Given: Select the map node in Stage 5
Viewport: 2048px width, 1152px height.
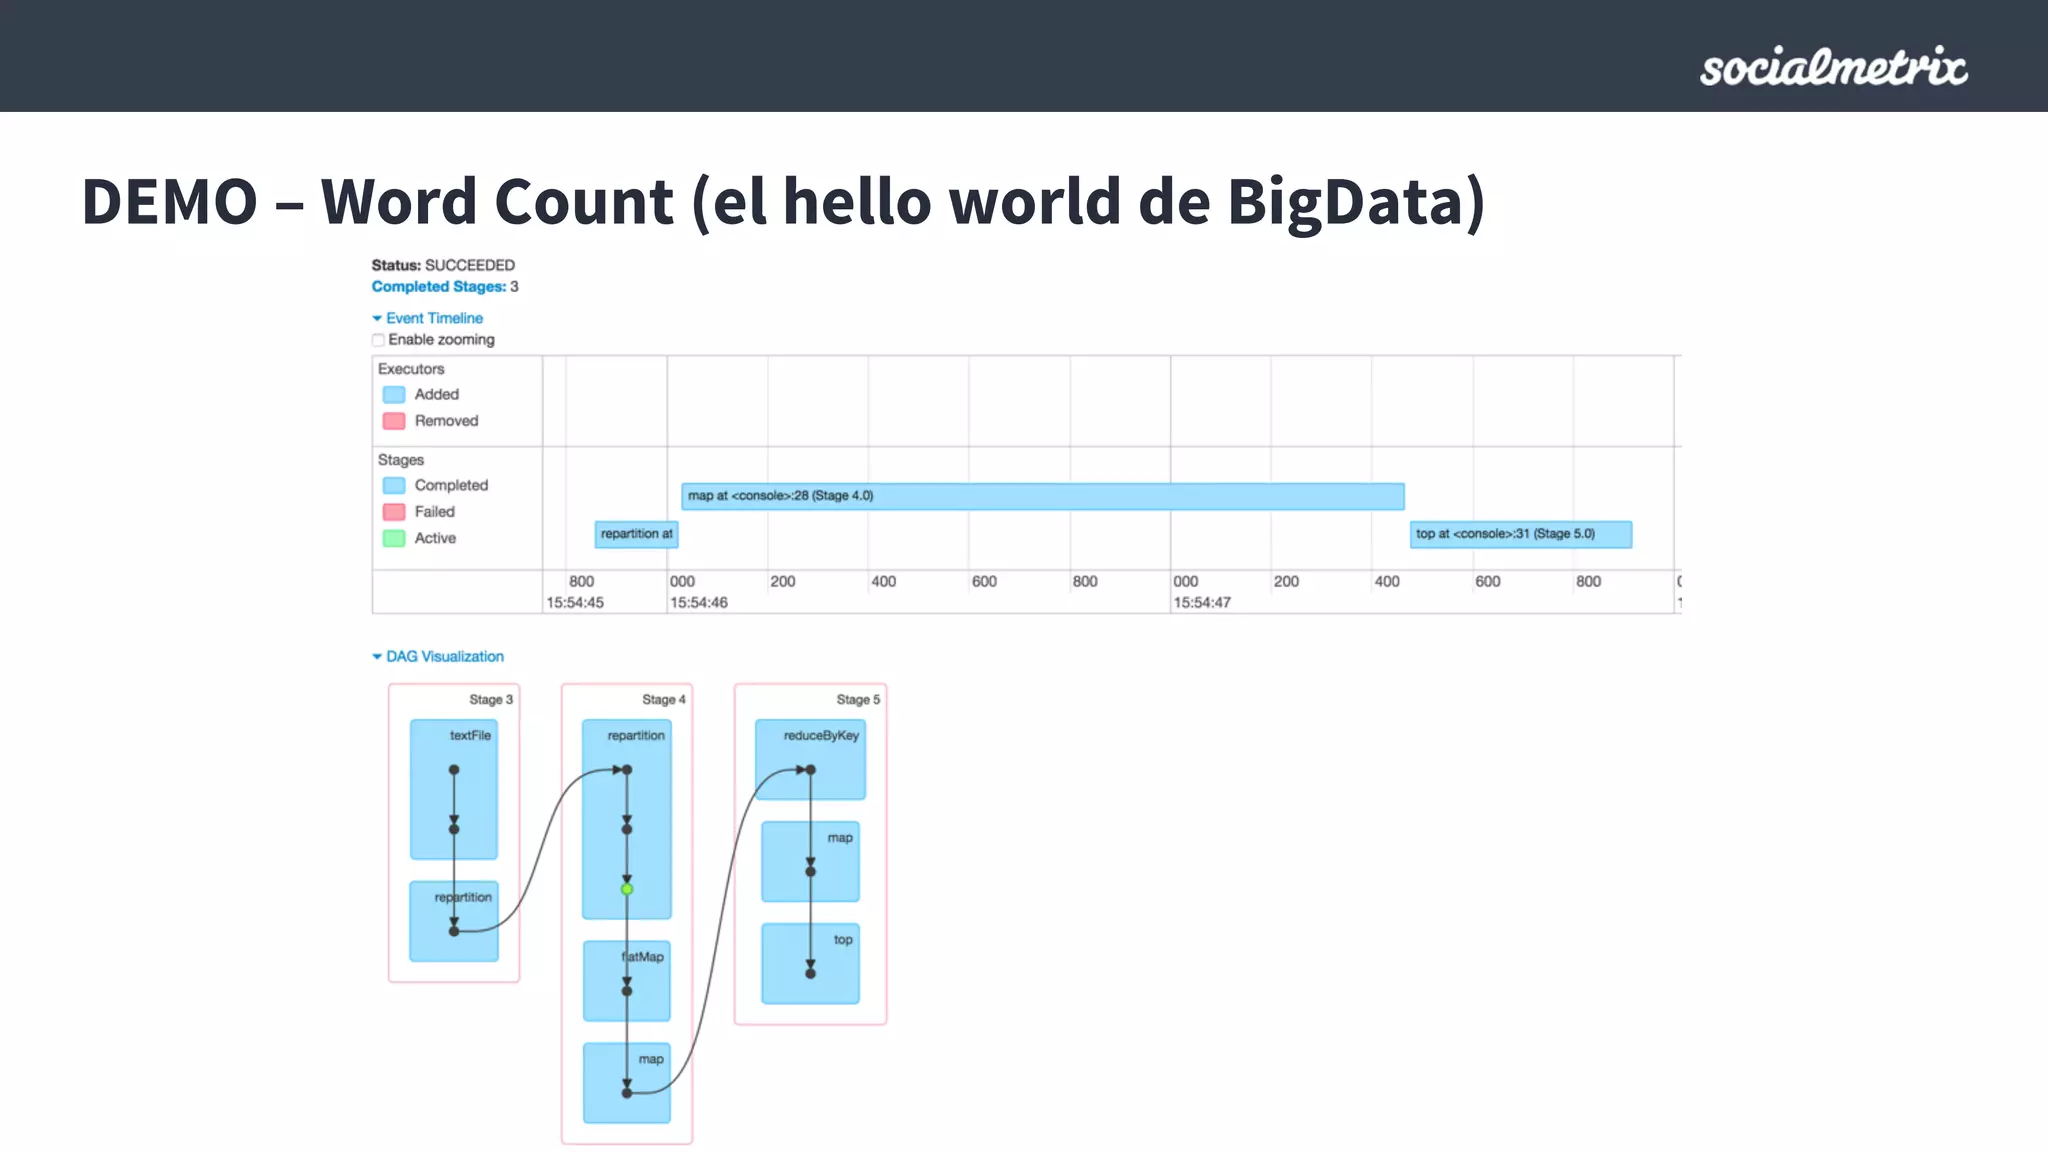Looking at the screenshot, I should coord(810,862).
